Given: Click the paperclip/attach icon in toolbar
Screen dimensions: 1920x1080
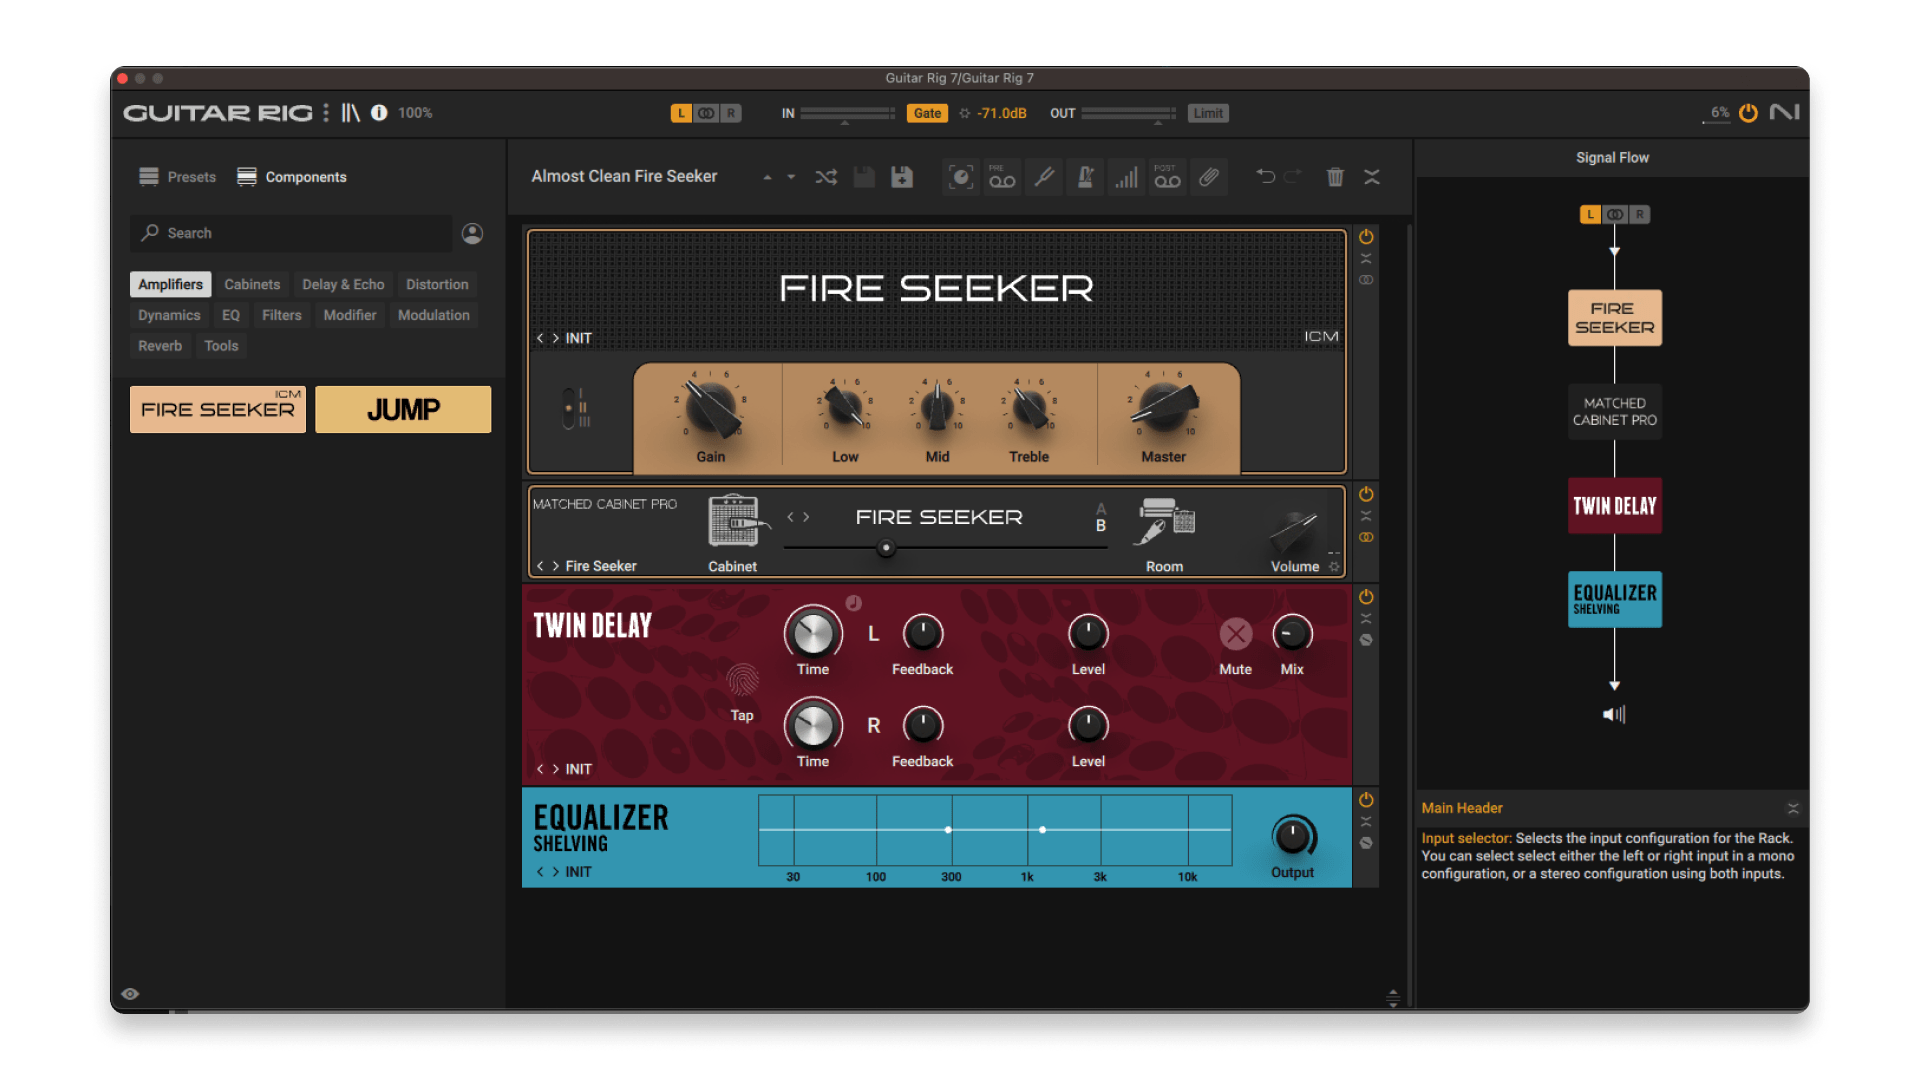Looking at the screenshot, I should coord(1209,177).
